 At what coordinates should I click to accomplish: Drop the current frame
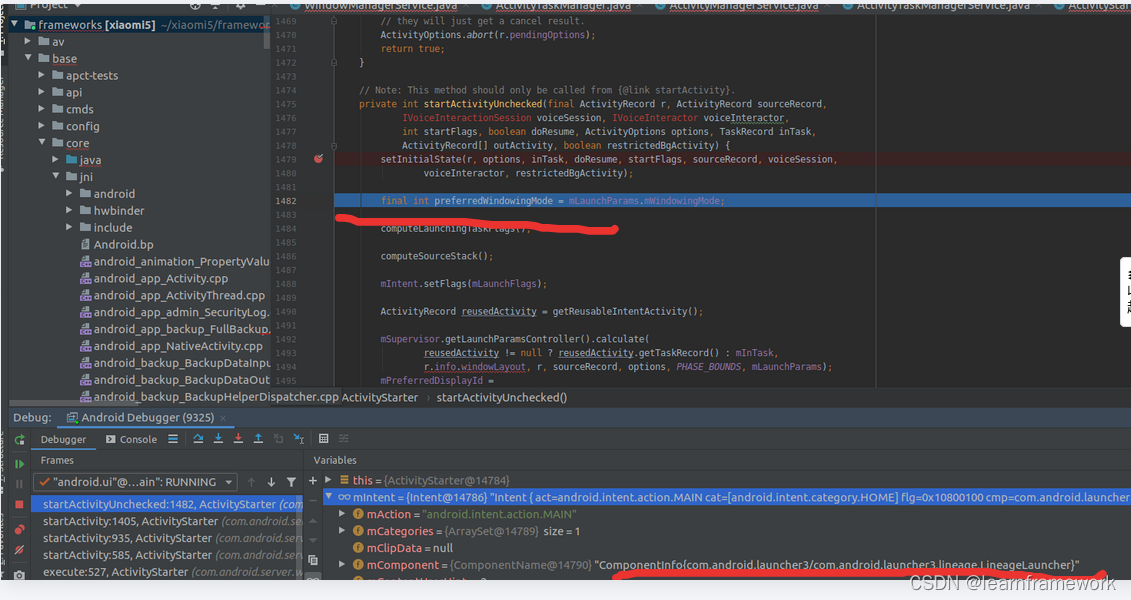point(278,438)
